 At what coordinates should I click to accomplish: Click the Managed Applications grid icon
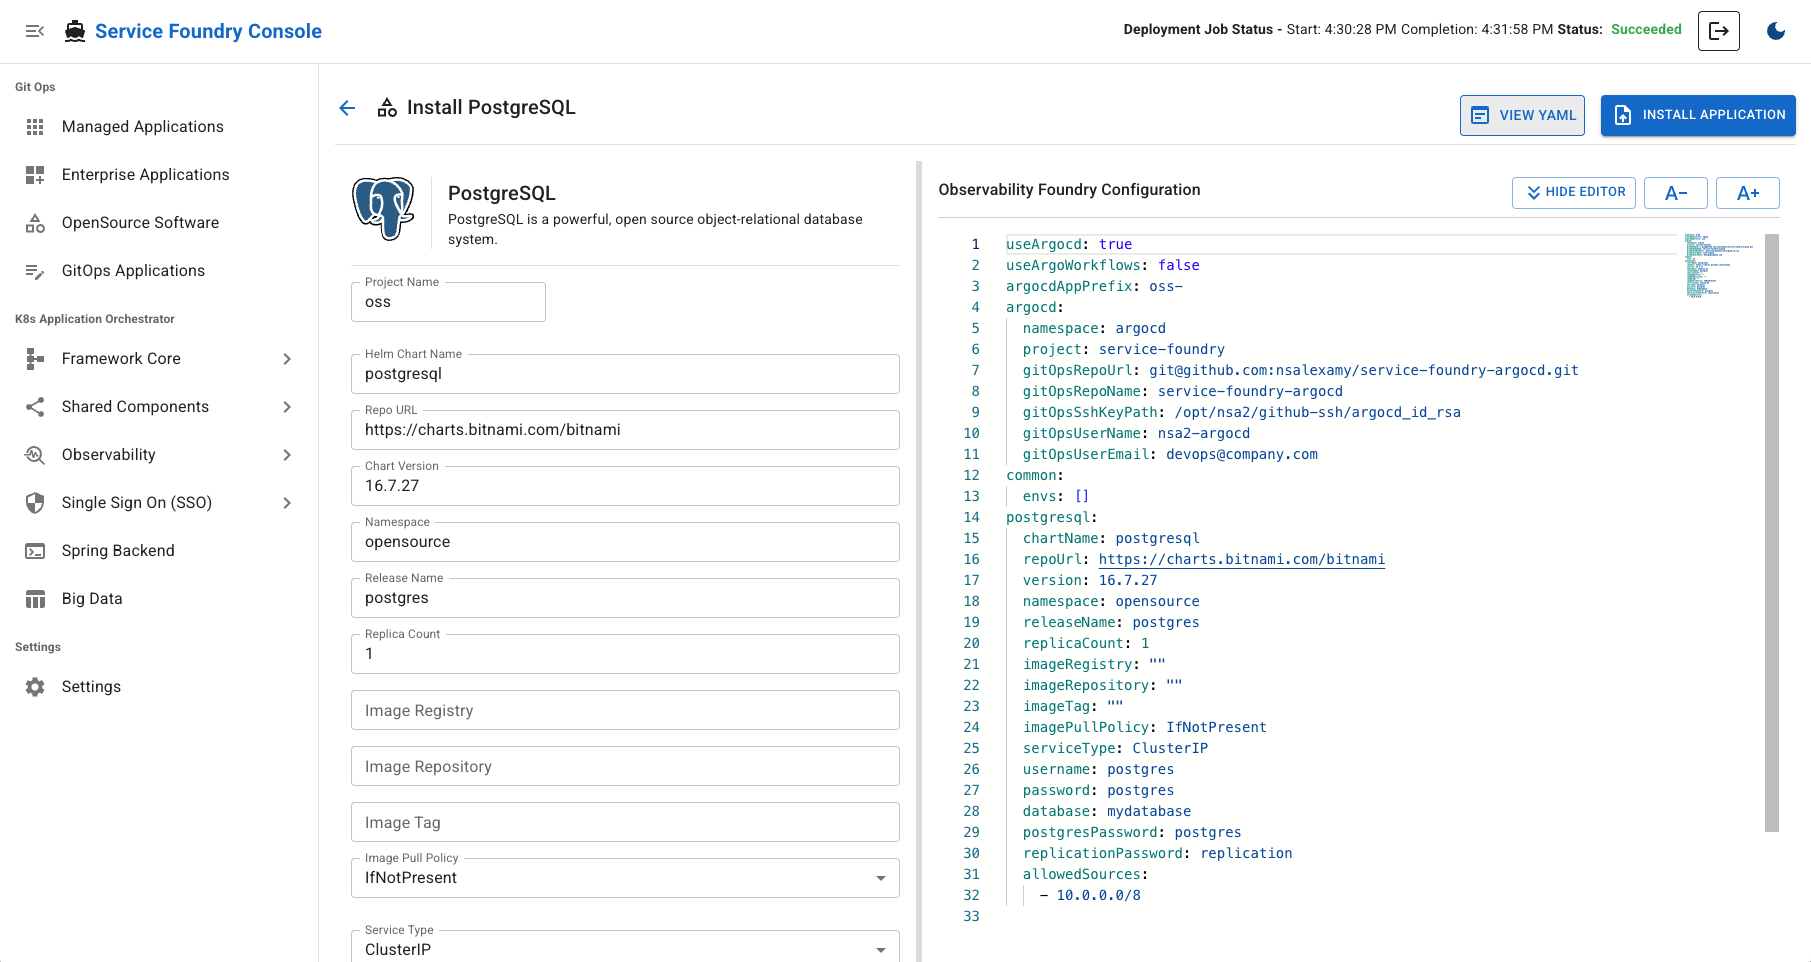coord(35,127)
